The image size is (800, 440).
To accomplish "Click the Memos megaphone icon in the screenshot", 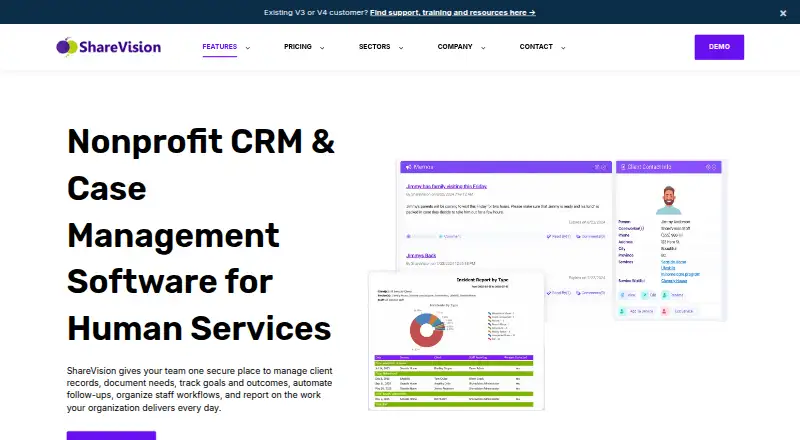I will click(408, 167).
